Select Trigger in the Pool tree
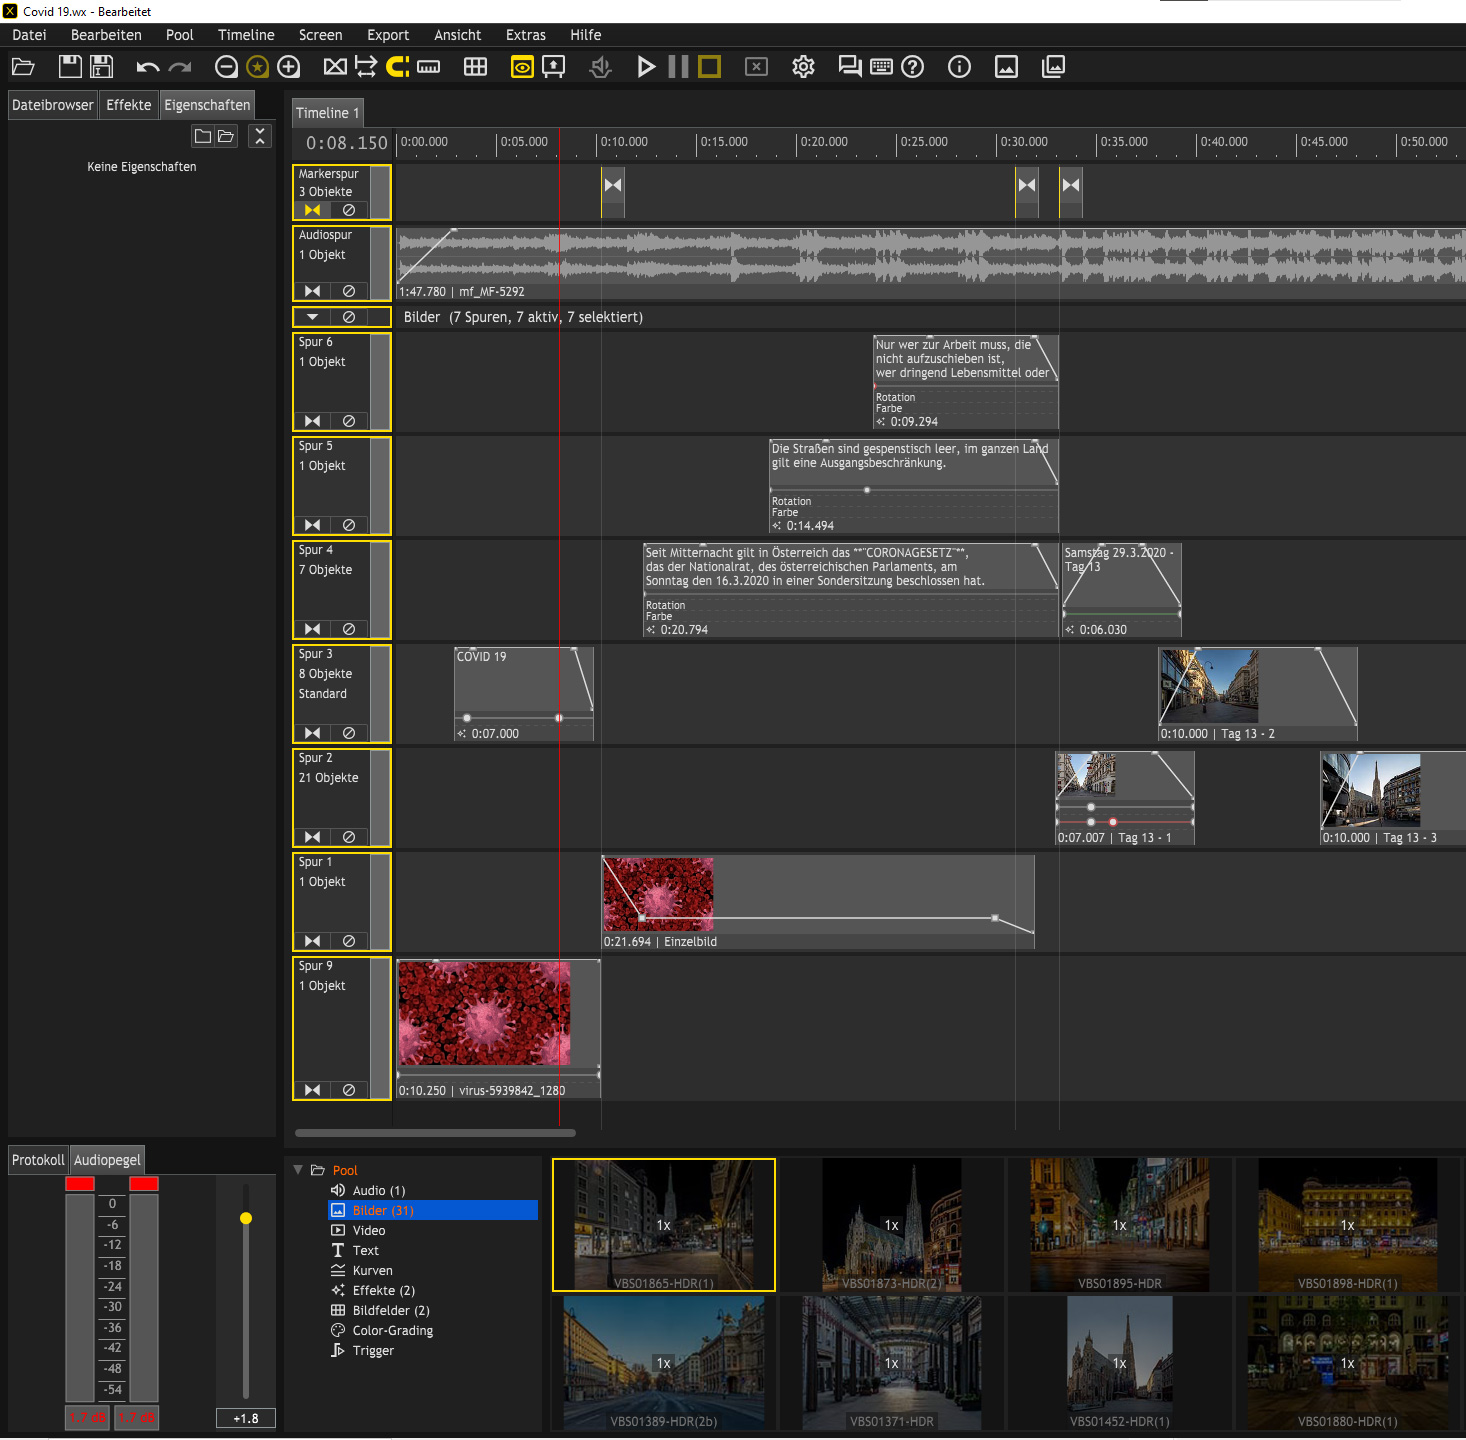 click(372, 1350)
